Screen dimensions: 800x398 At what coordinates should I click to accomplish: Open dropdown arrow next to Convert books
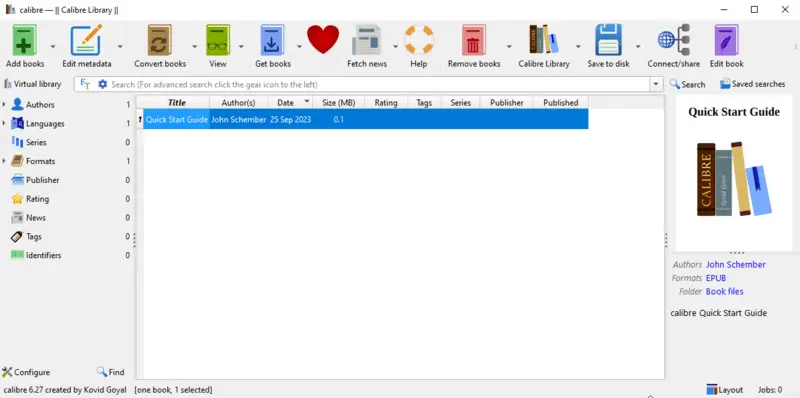(194, 46)
